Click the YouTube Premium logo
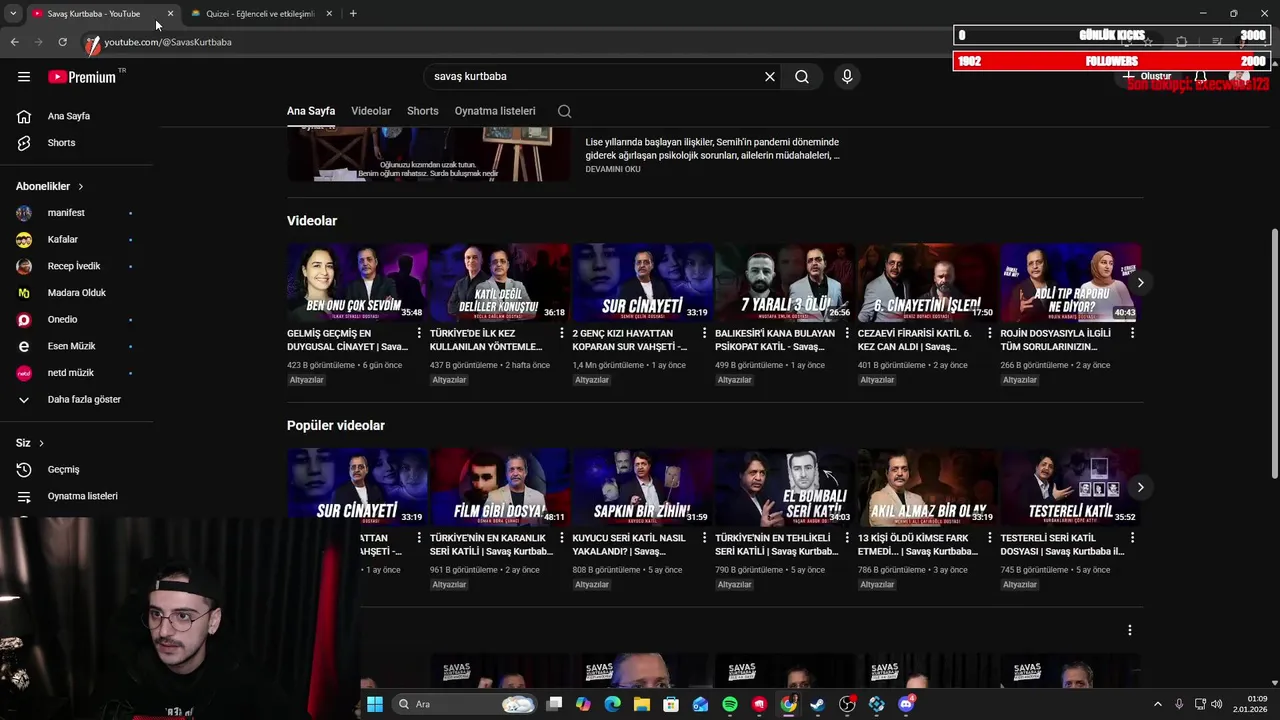The height and width of the screenshot is (720, 1280). pyautogui.click(x=82, y=77)
